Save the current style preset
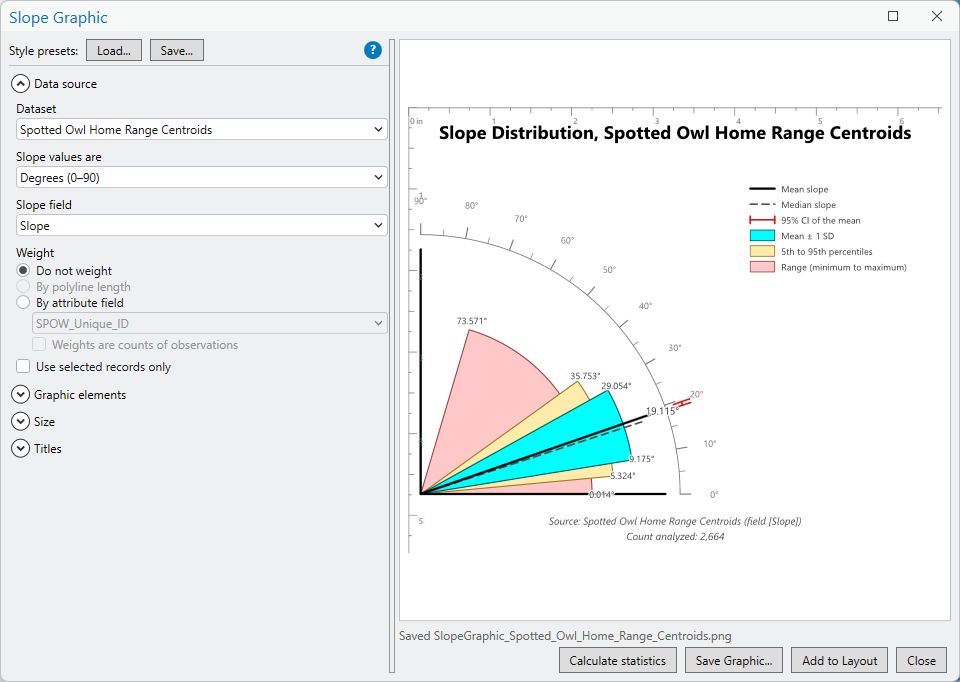This screenshot has height=682, width=960. tap(177, 50)
